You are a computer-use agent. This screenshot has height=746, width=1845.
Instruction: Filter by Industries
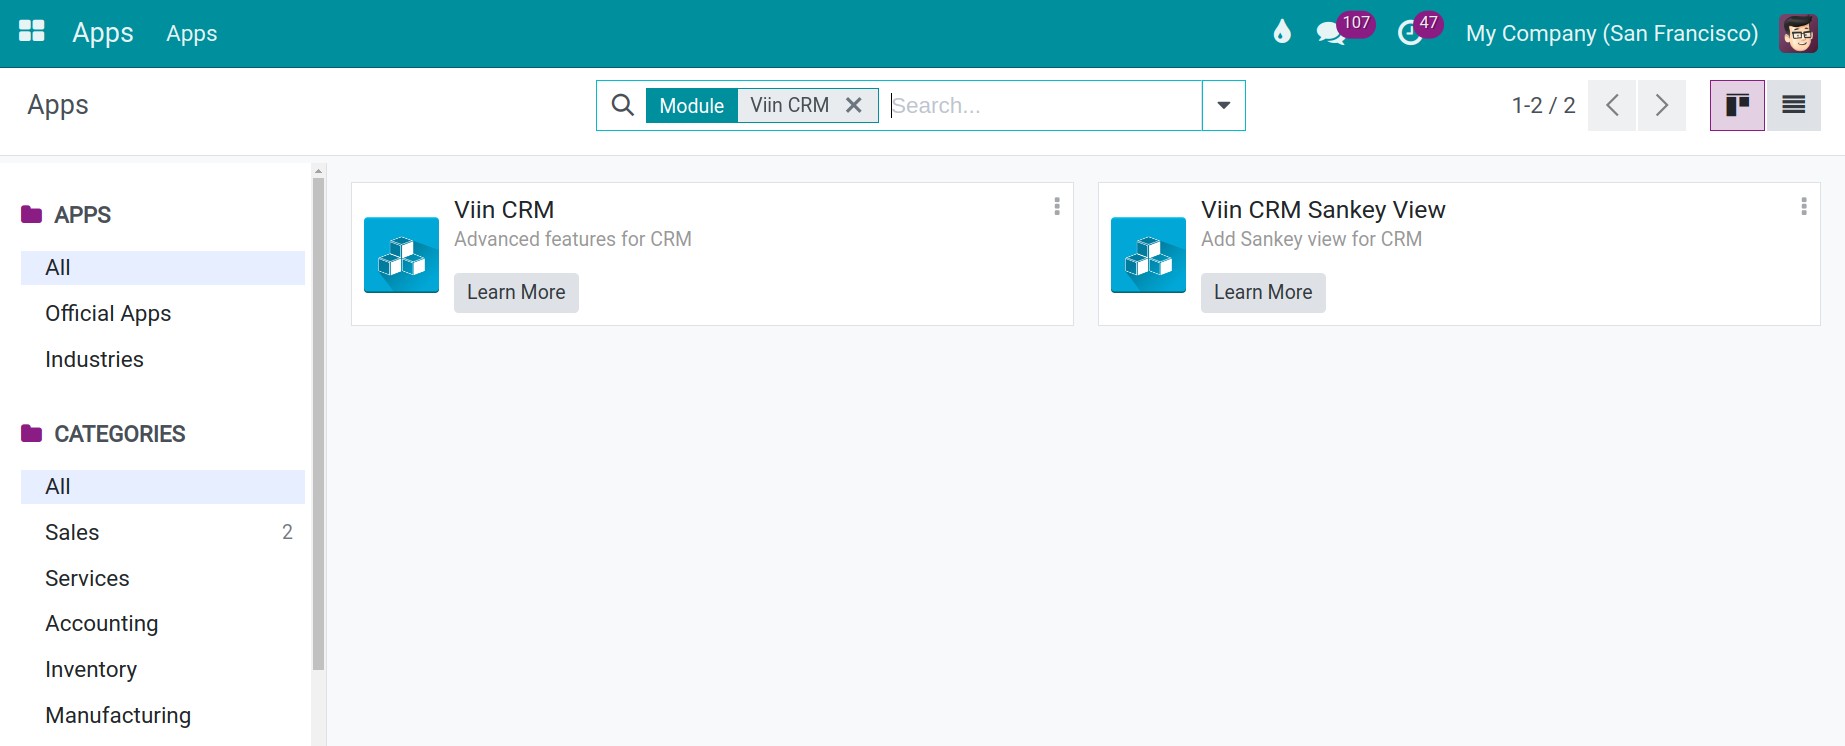click(x=163, y=359)
